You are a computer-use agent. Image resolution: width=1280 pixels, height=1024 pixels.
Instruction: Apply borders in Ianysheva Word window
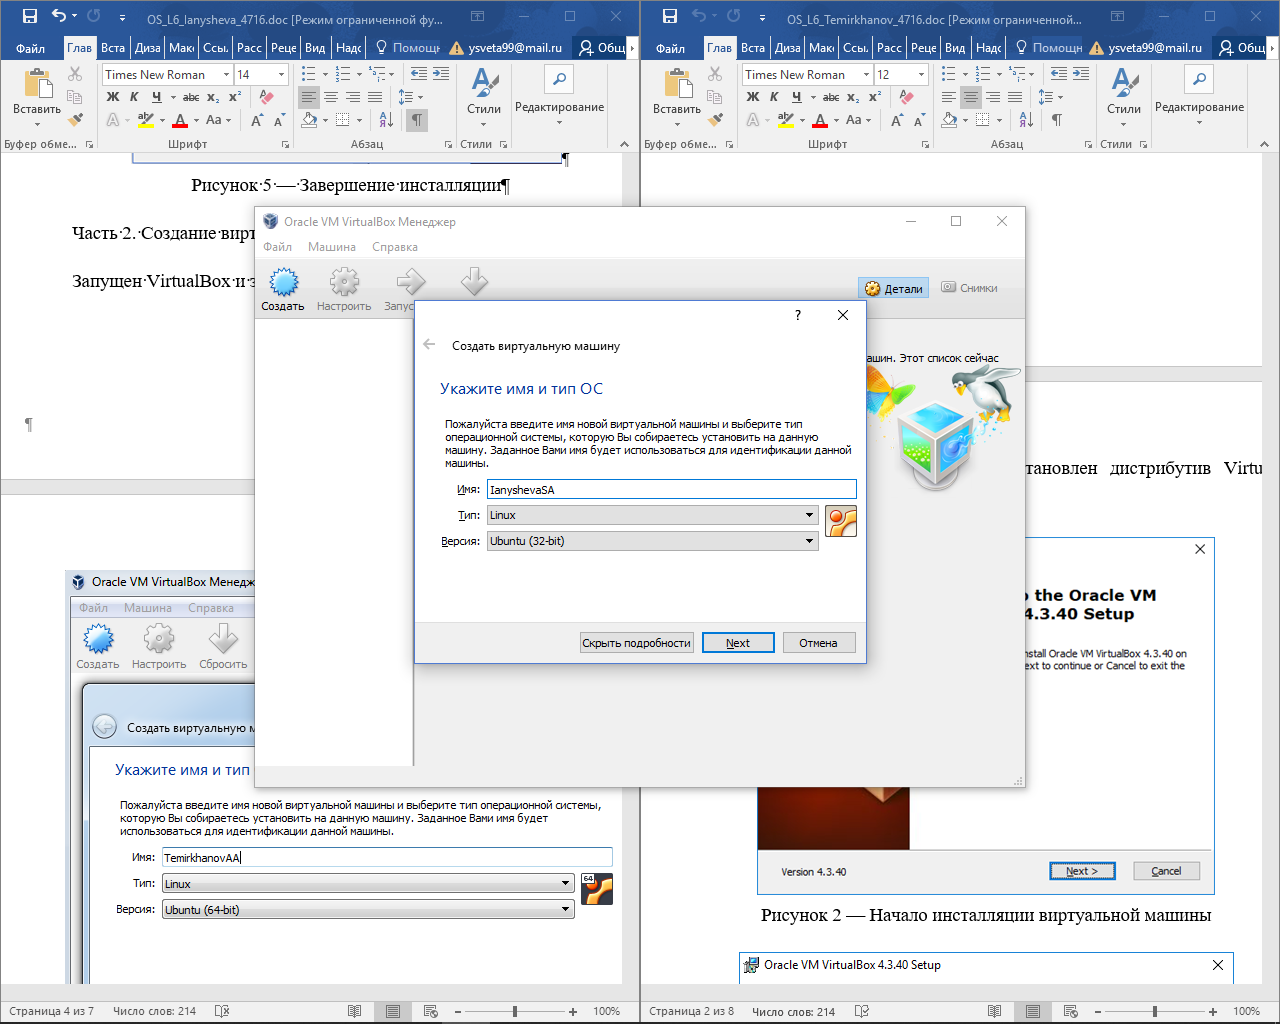[343, 120]
